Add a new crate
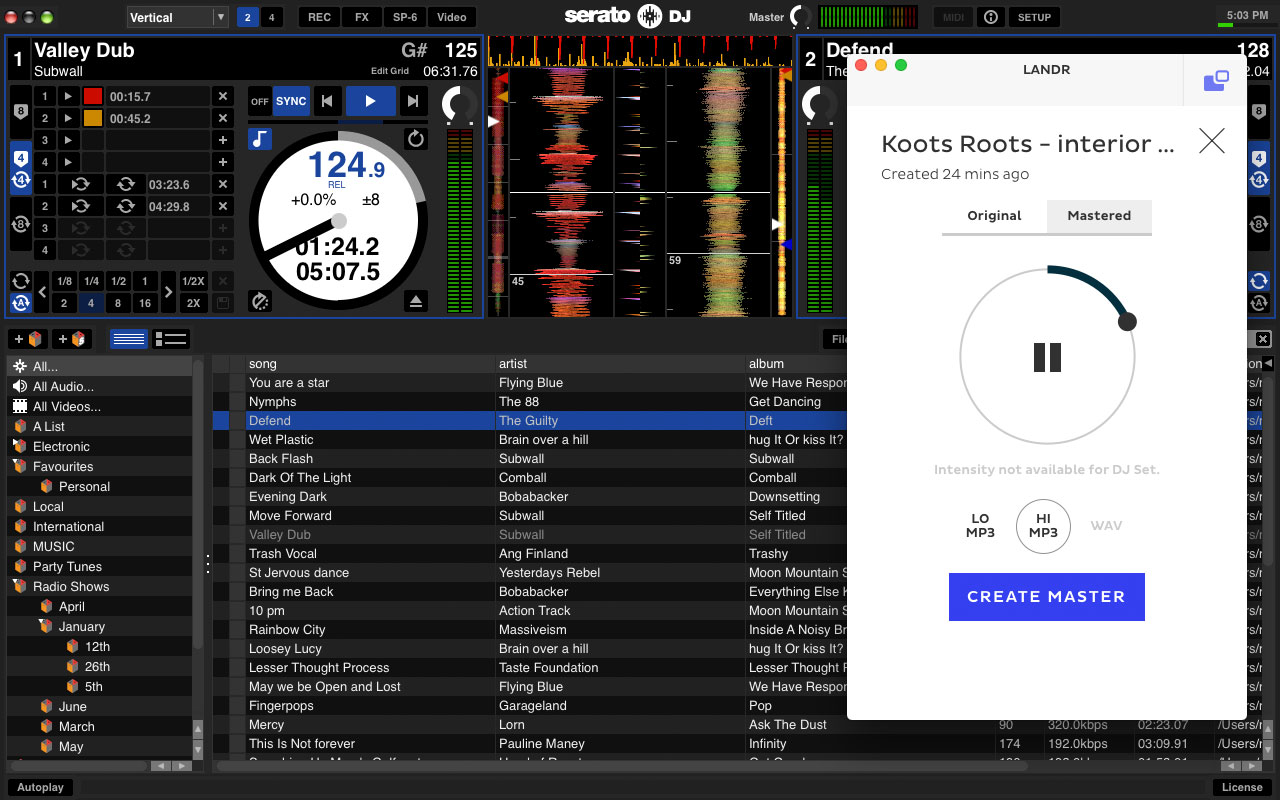The height and width of the screenshot is (800, 1280). point(27,339)
